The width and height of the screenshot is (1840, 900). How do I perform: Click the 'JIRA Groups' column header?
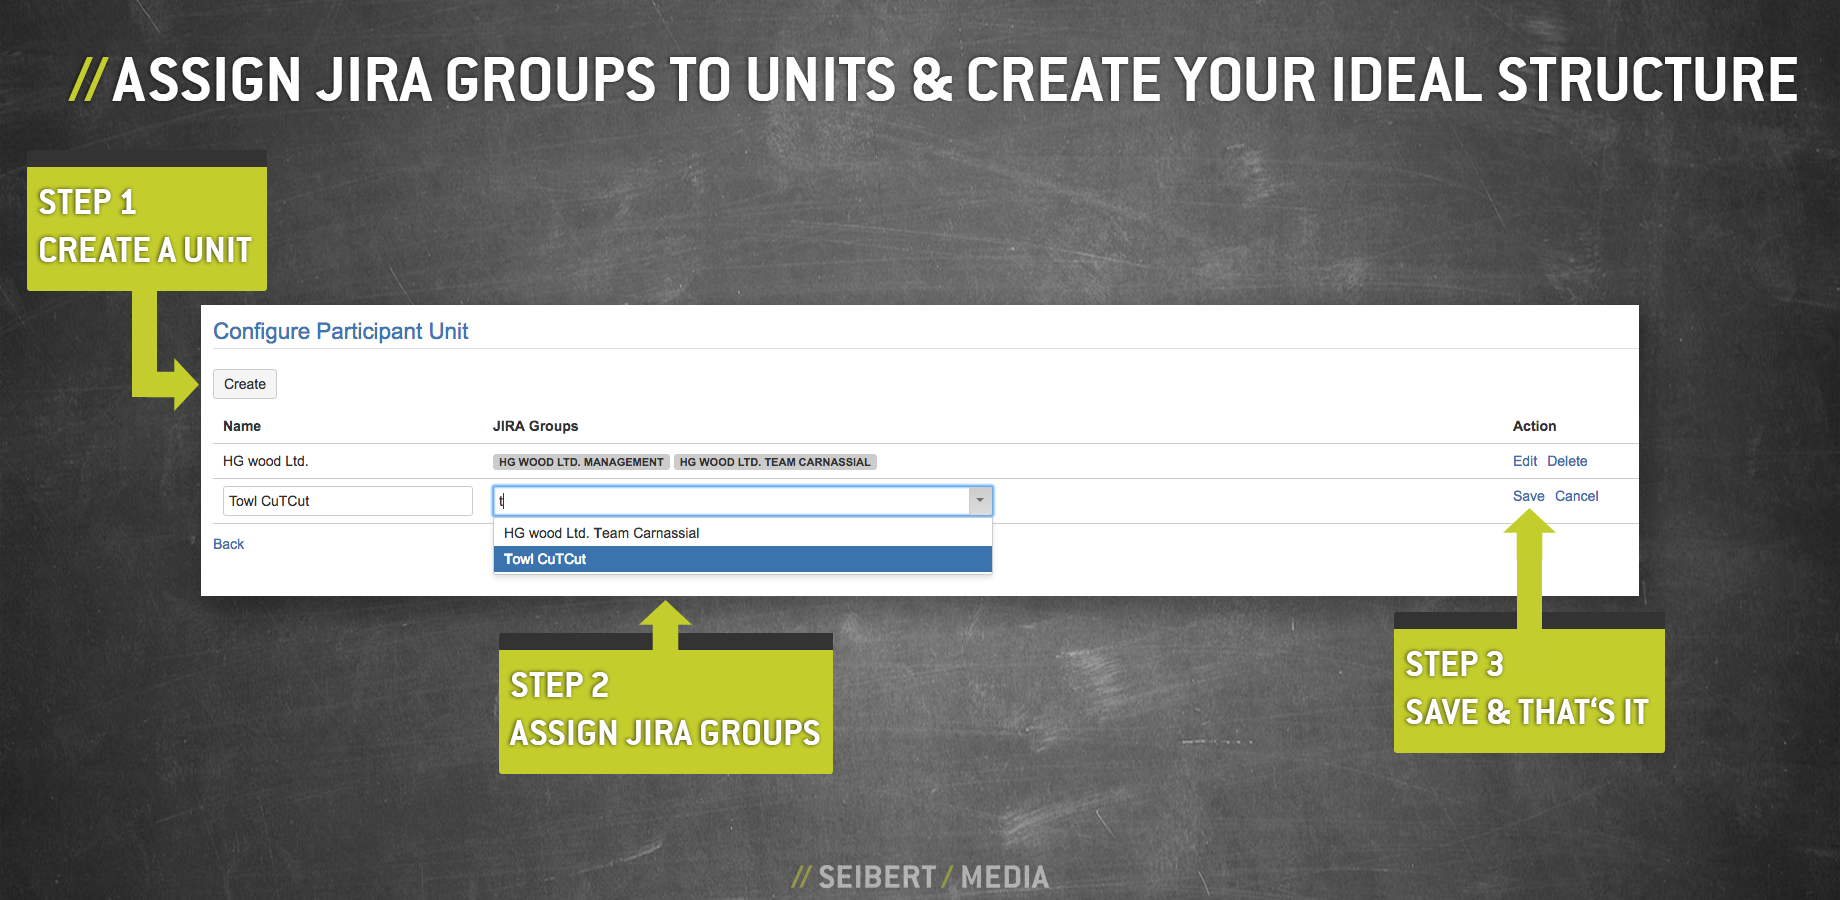(535, 426)
